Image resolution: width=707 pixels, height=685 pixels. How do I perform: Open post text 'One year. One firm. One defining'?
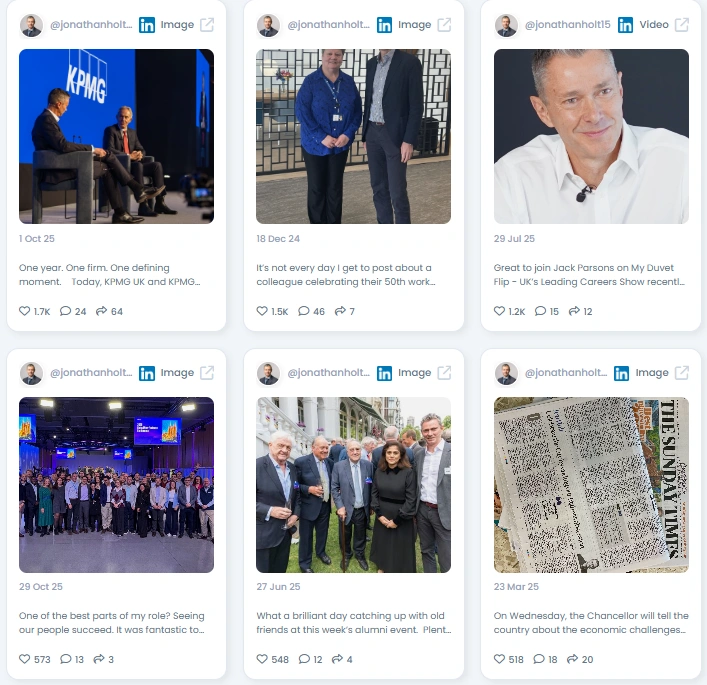94,268
